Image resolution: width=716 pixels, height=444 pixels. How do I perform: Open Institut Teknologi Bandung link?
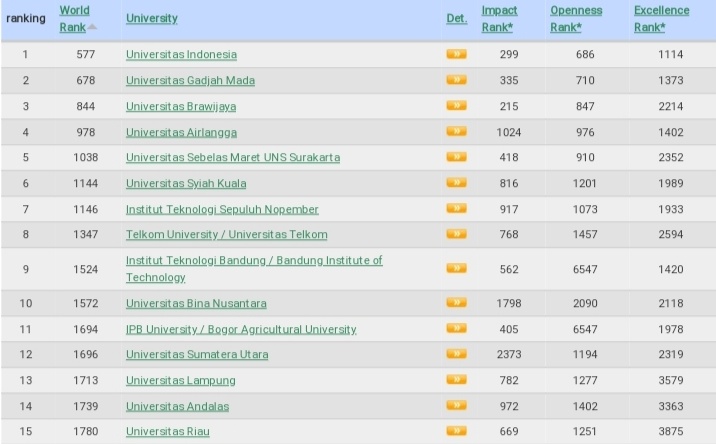254,269
